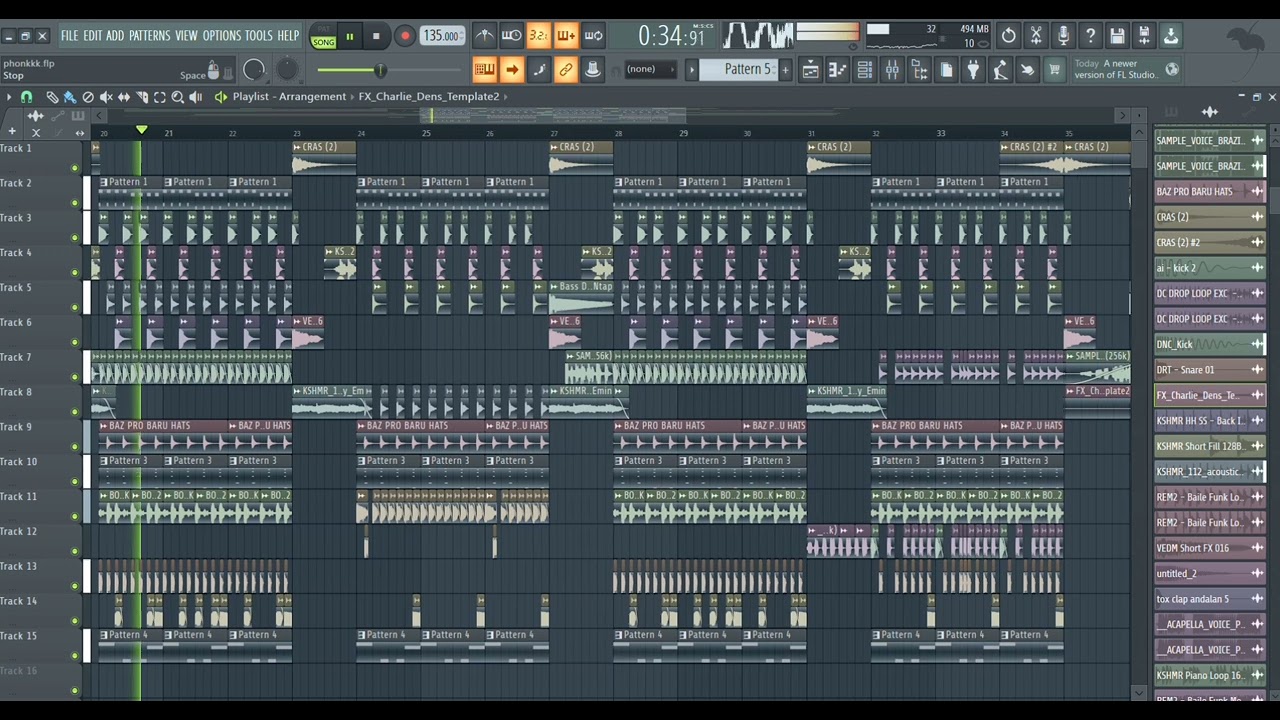Select the slice tool in playlist toolbar
Image resolution: width=1280 pixels, height=720 pixels.
tap(142, 97)
